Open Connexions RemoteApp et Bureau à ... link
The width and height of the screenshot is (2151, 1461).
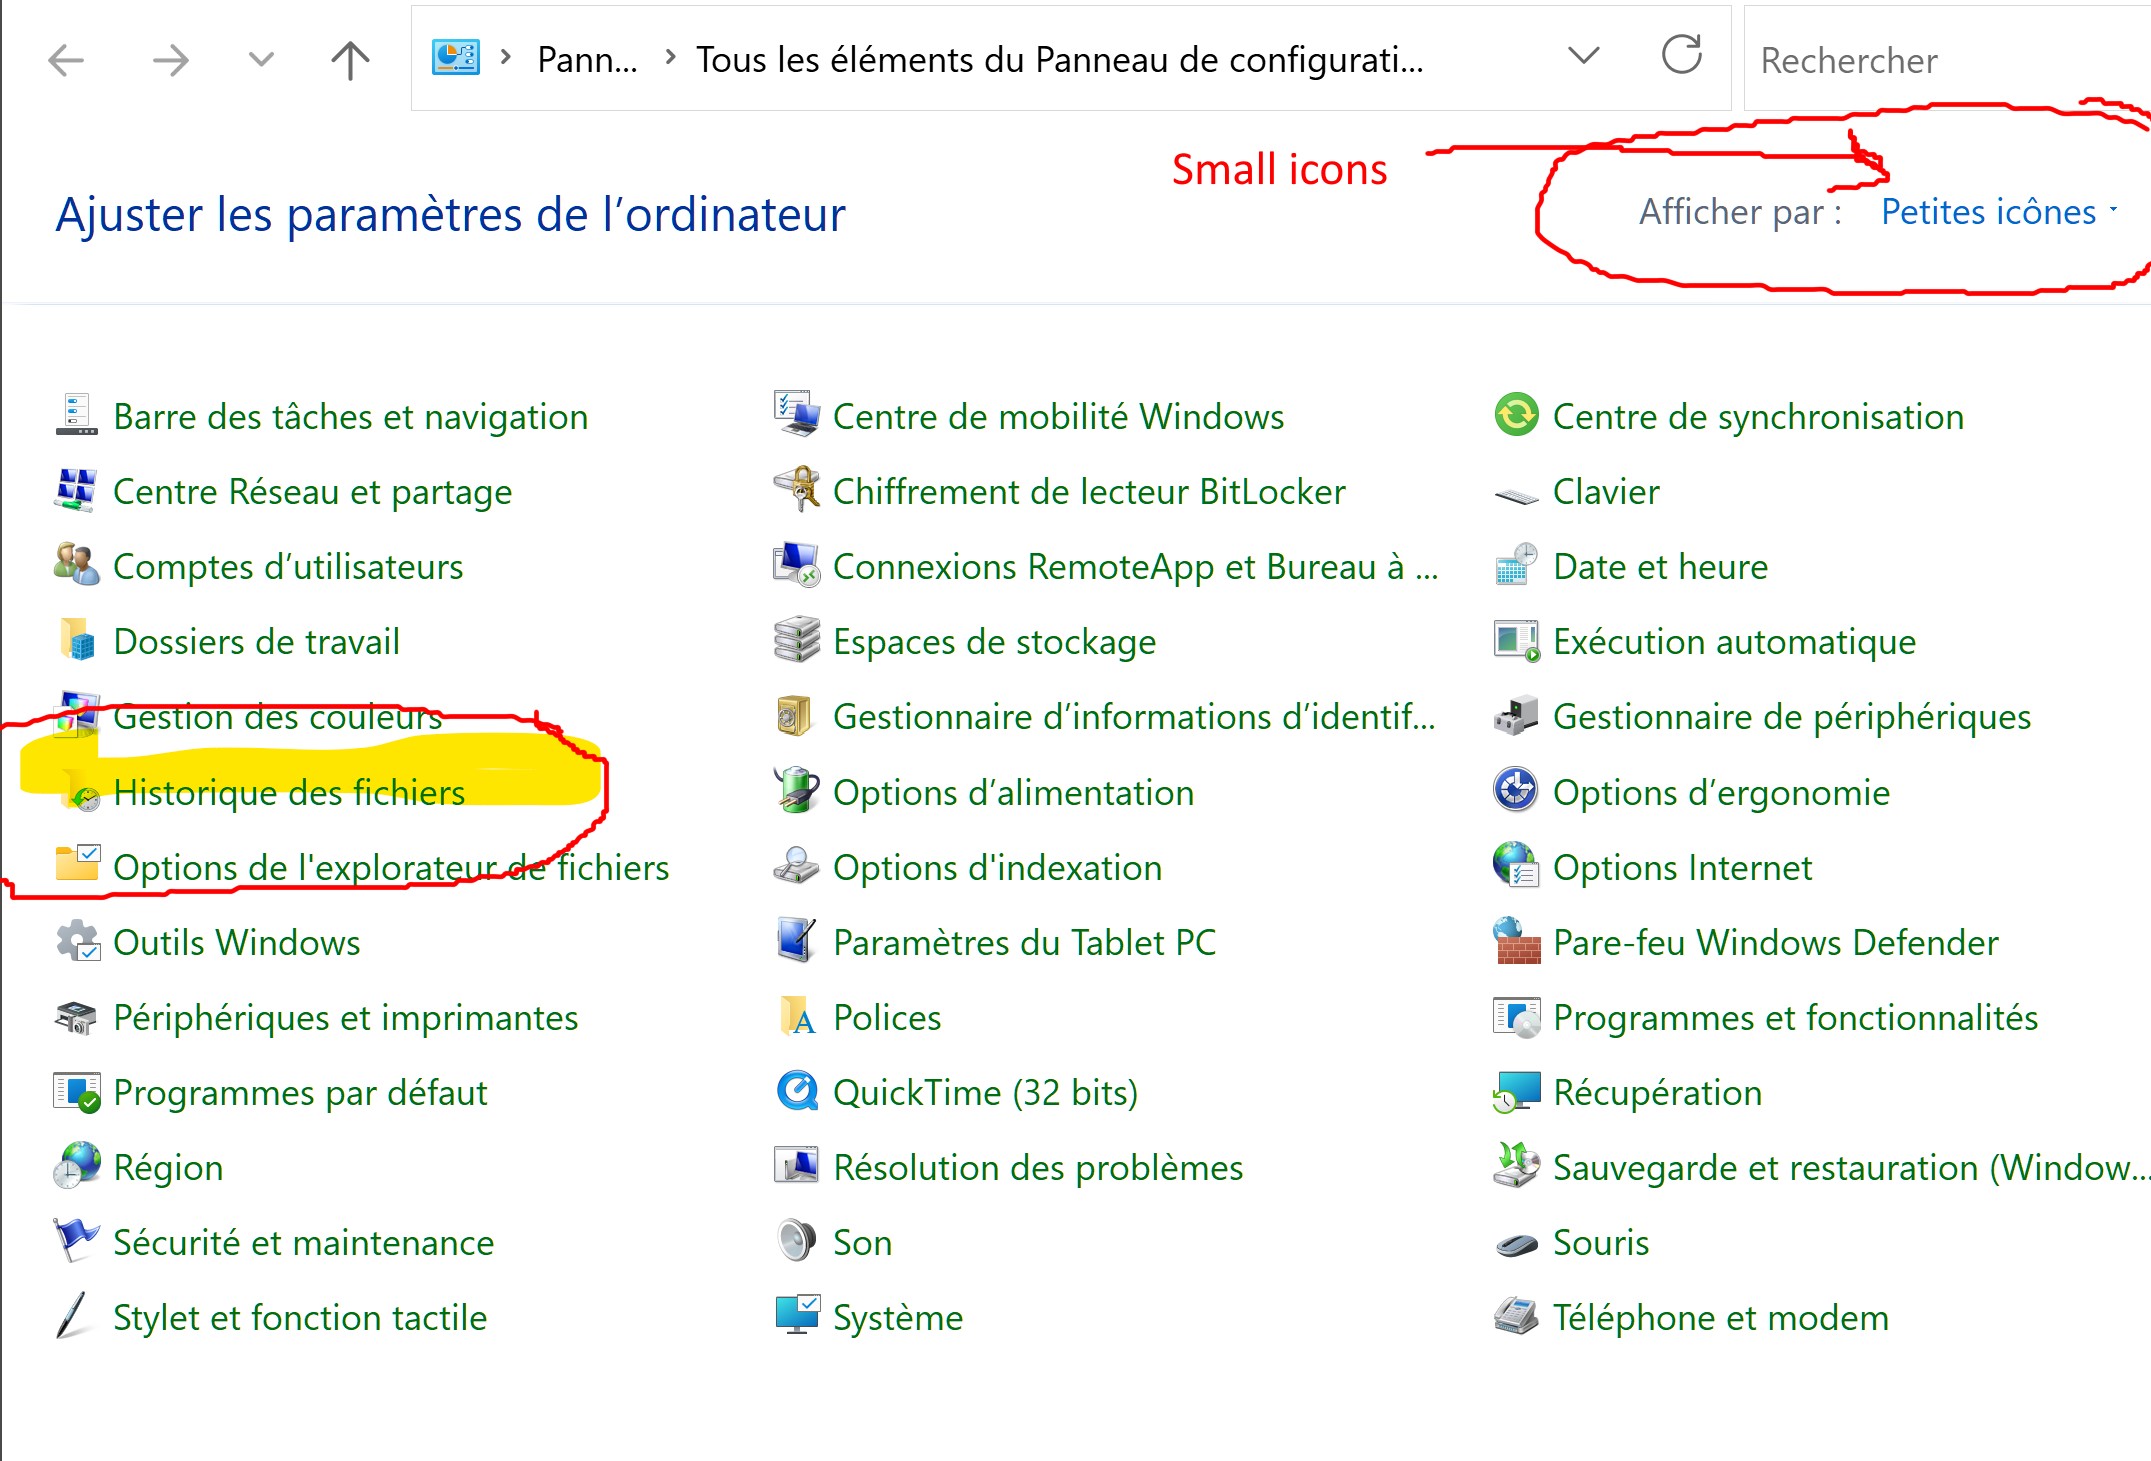[x=1136, y=566]
